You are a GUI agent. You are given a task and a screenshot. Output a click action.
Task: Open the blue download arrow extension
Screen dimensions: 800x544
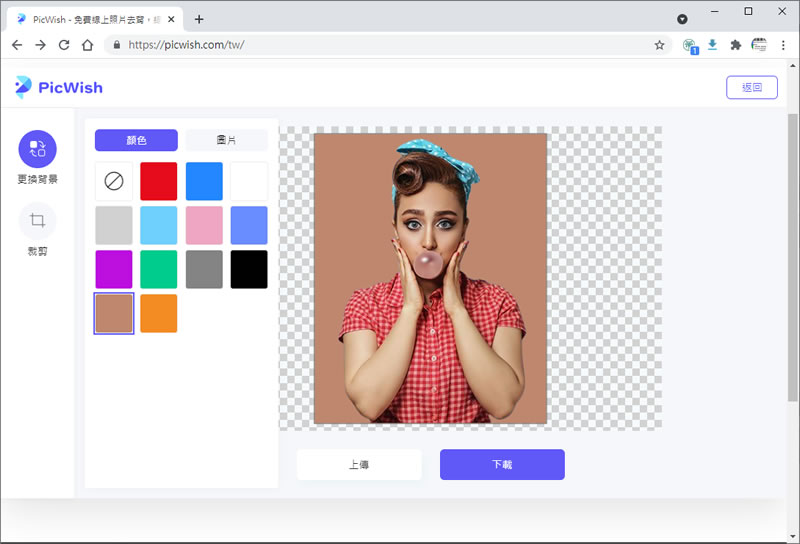tap(712, 45)
